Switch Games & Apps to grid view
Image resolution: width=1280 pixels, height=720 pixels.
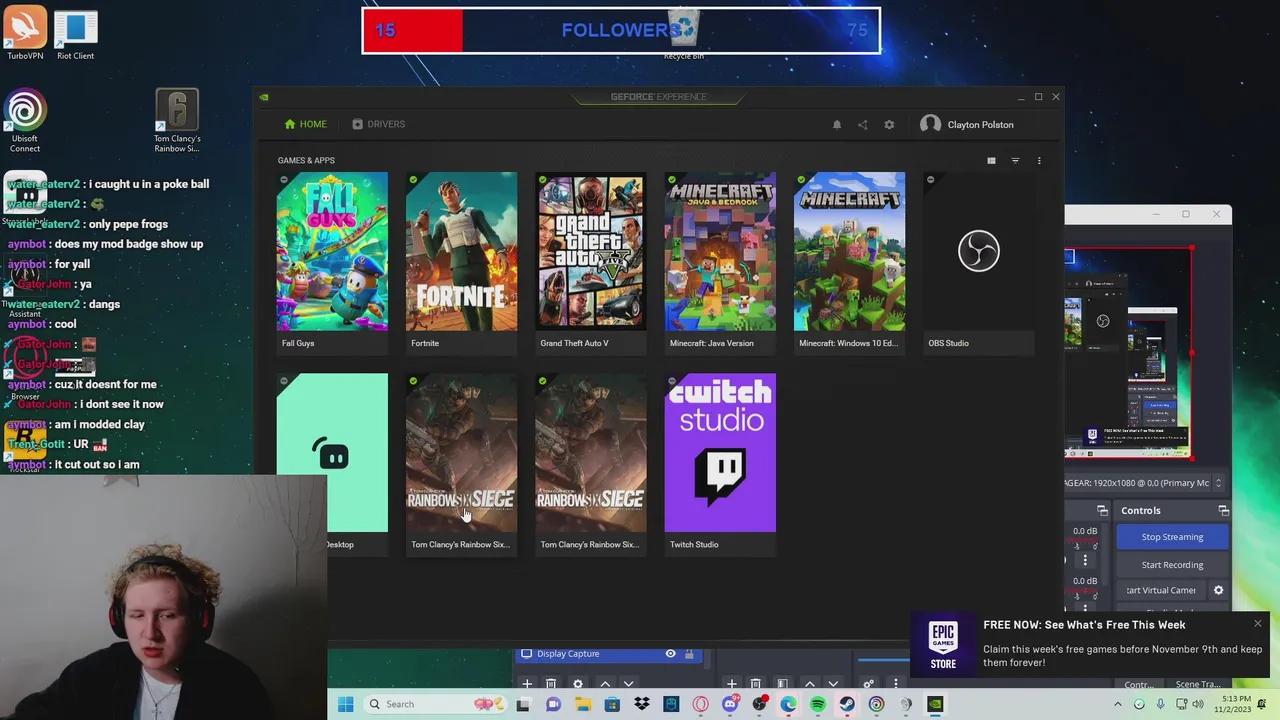[x=991, y=160]
